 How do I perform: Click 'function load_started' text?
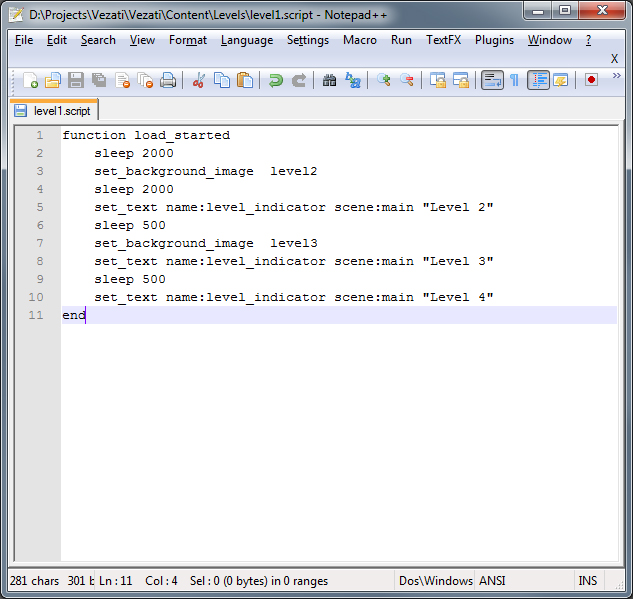click(x=146, y=135)
